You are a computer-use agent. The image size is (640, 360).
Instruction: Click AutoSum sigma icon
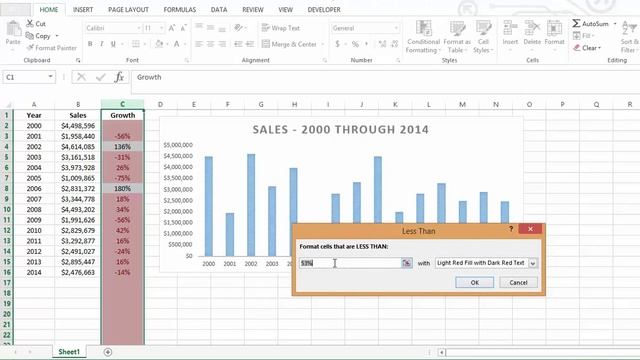[x=576, y=24]
